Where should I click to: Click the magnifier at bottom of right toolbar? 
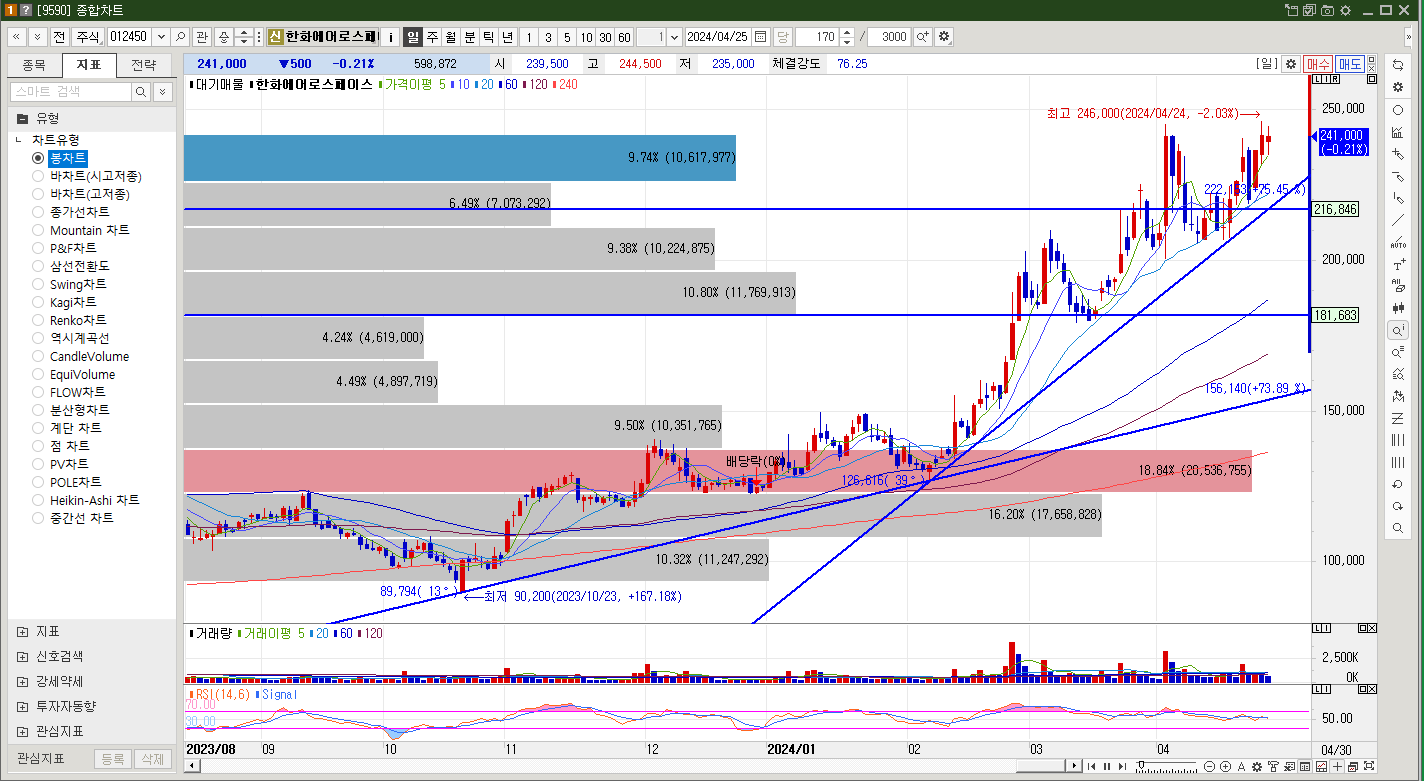click(1398, 528)
